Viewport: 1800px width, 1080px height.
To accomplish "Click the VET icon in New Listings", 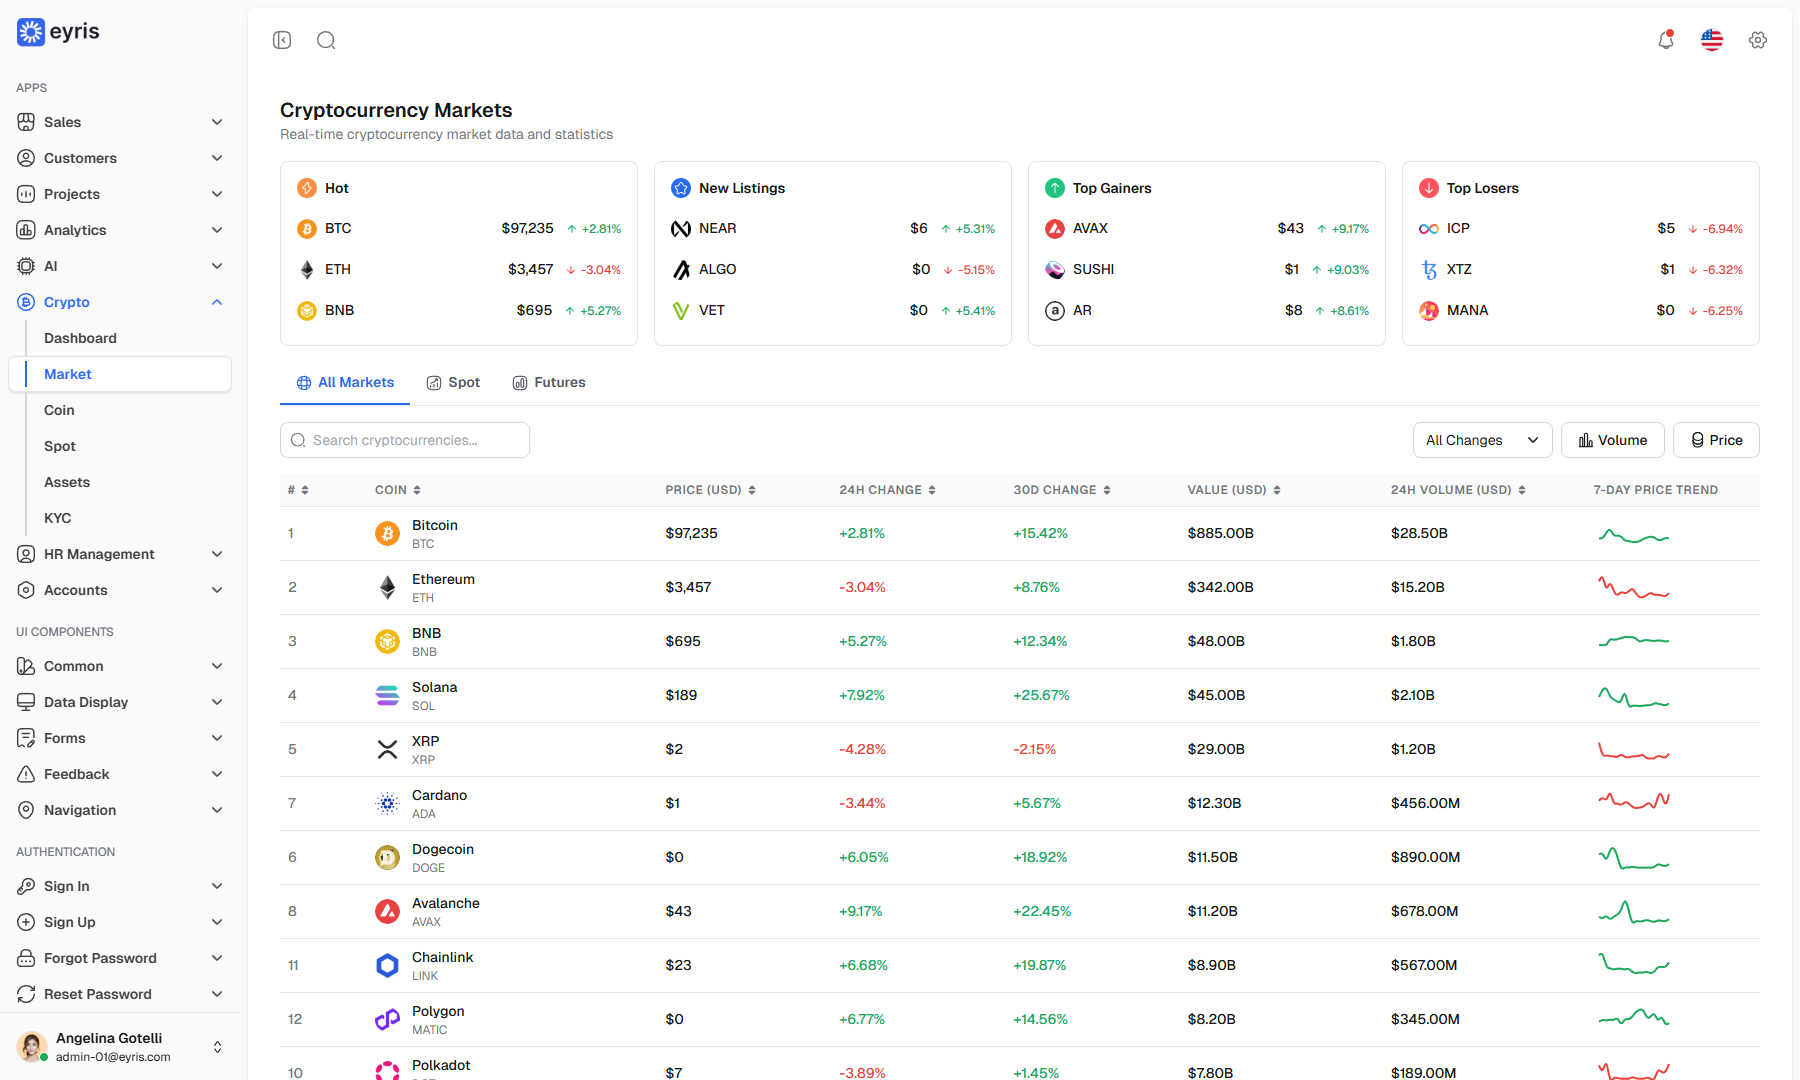I will pyautogui.click(x=681, y=311).
